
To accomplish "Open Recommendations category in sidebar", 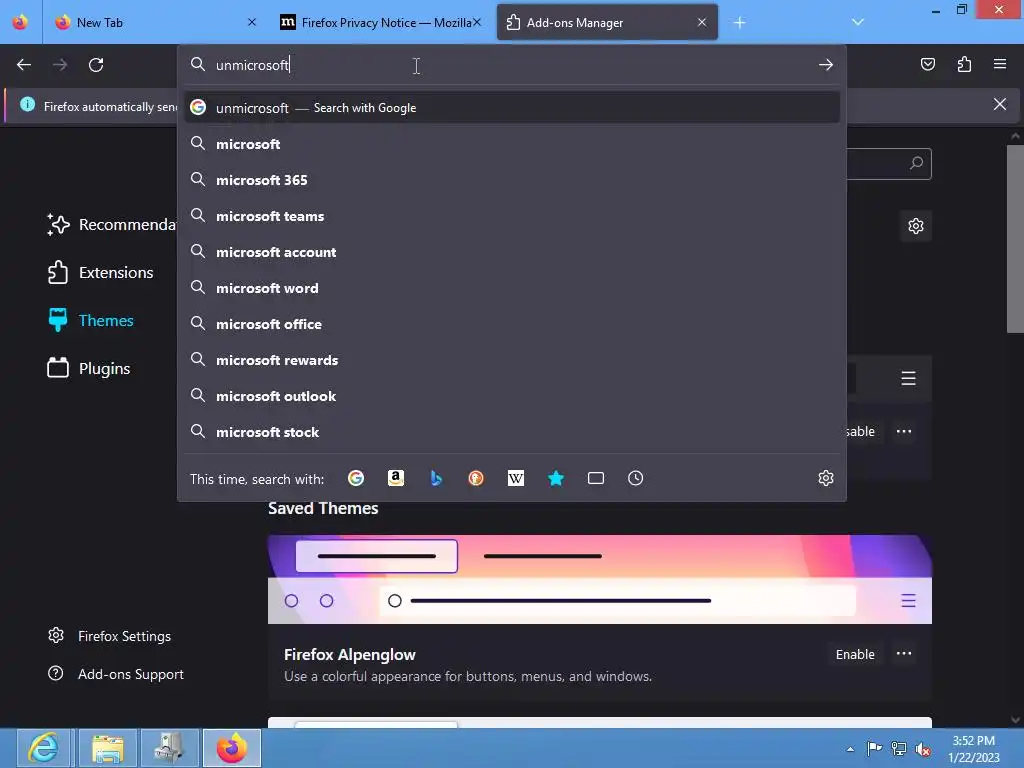I will (x=111, y=225).
